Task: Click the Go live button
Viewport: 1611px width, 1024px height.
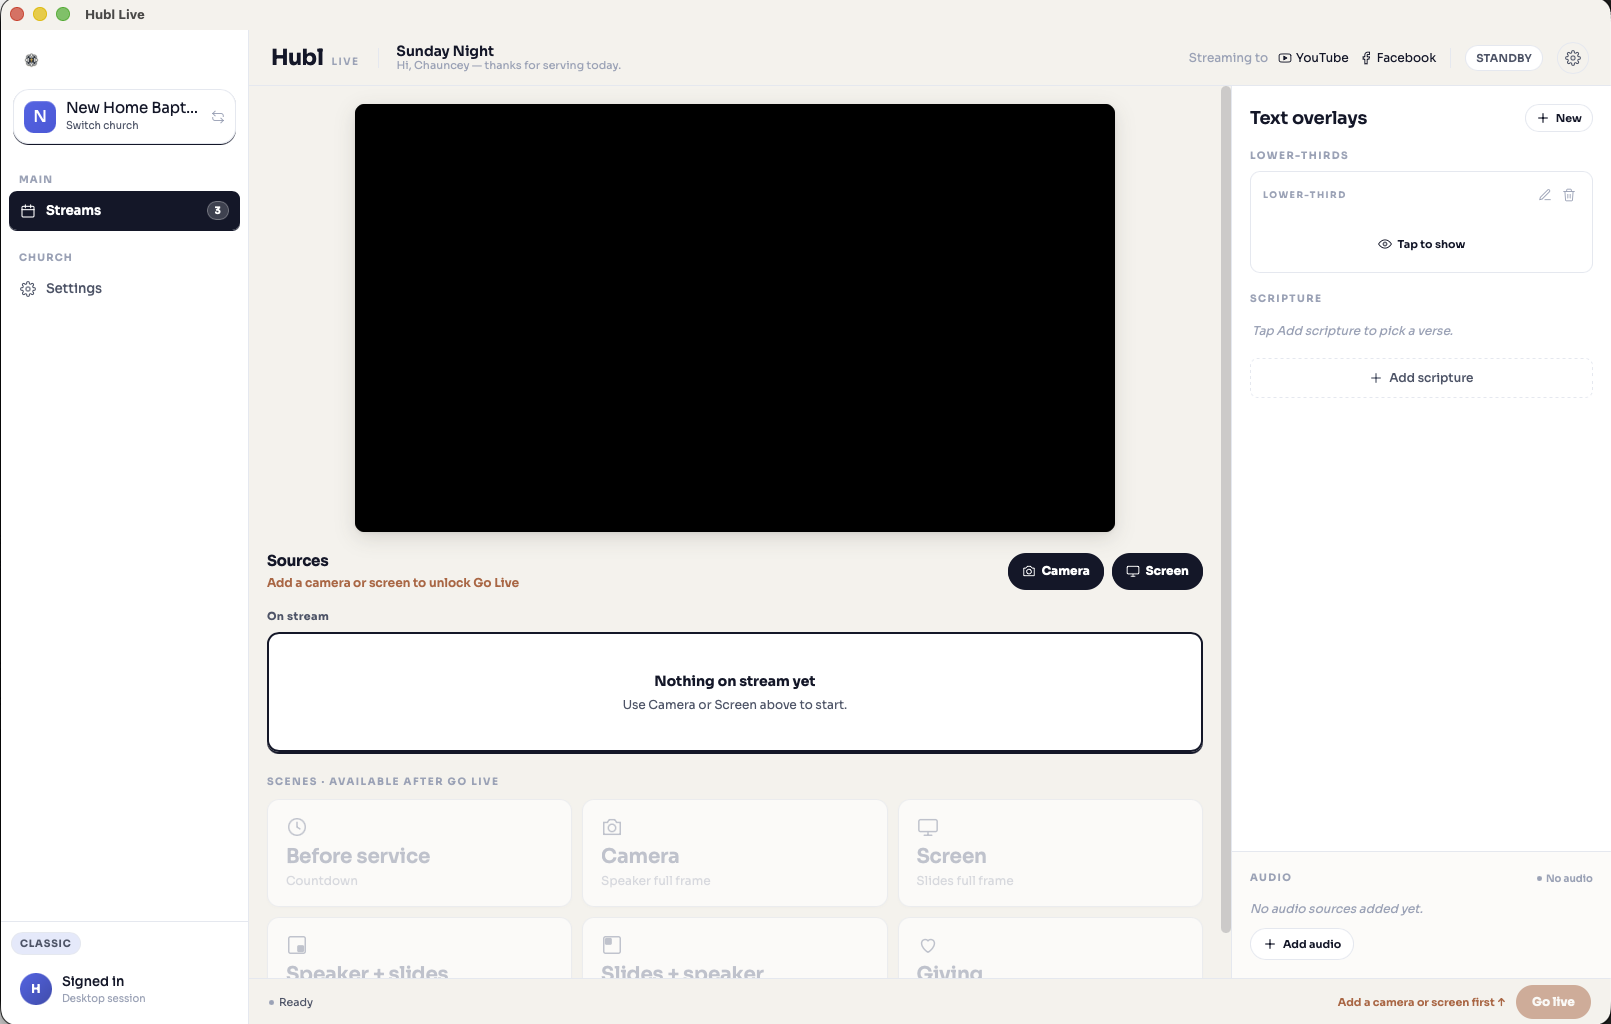Action: coord(1553,1002)
